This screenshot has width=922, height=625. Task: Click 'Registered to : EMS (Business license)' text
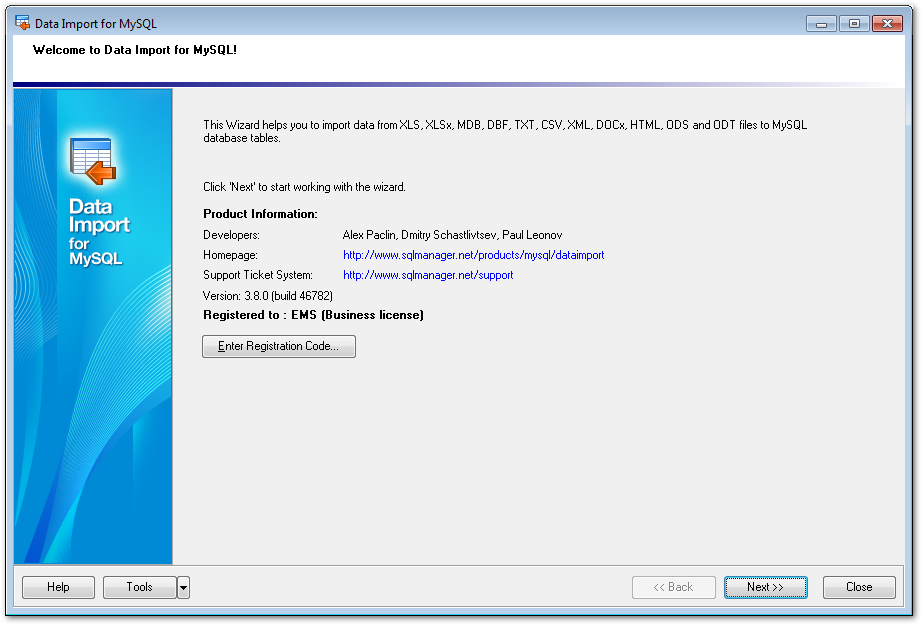point(313,315)
